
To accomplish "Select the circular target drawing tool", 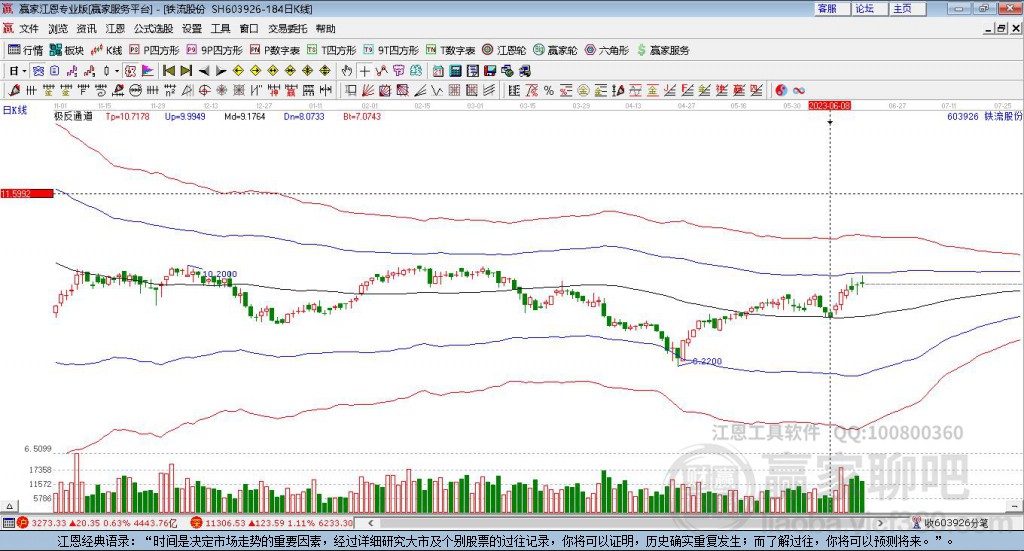I will coord(204,90).
